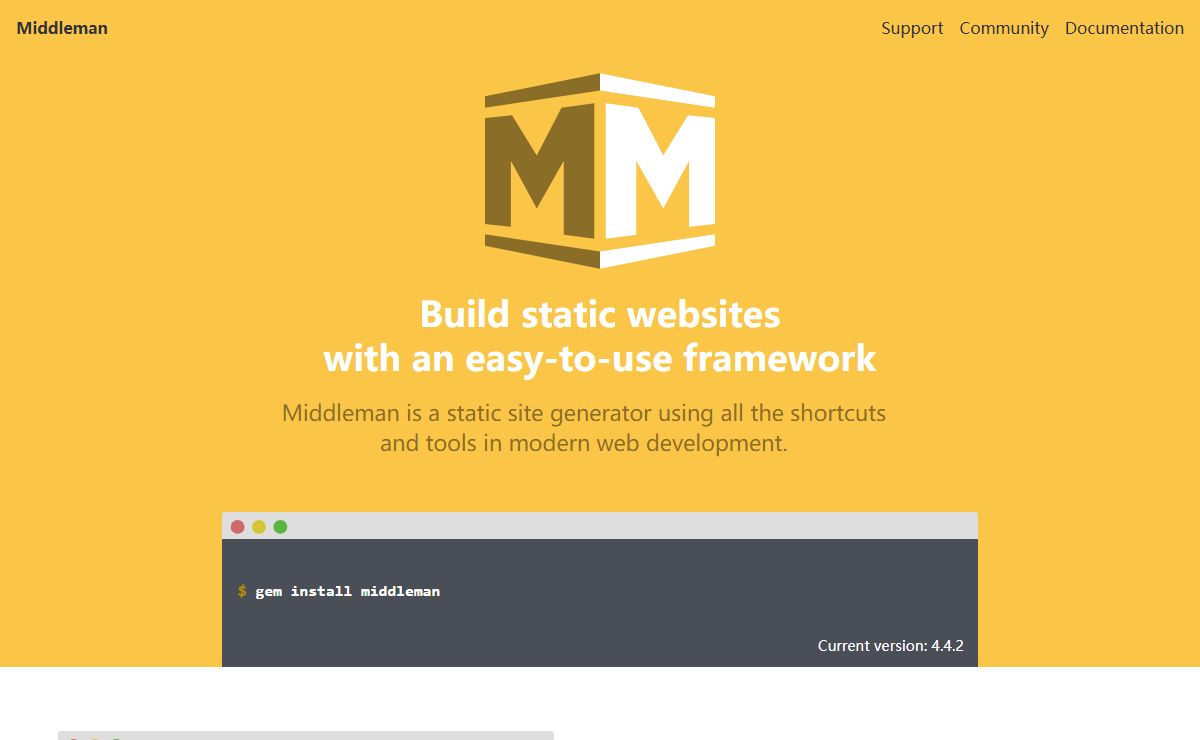The width and height of the screenshot is (1200, 740).
Task: Click the red dot in terminal window
Action: point(238,527)
